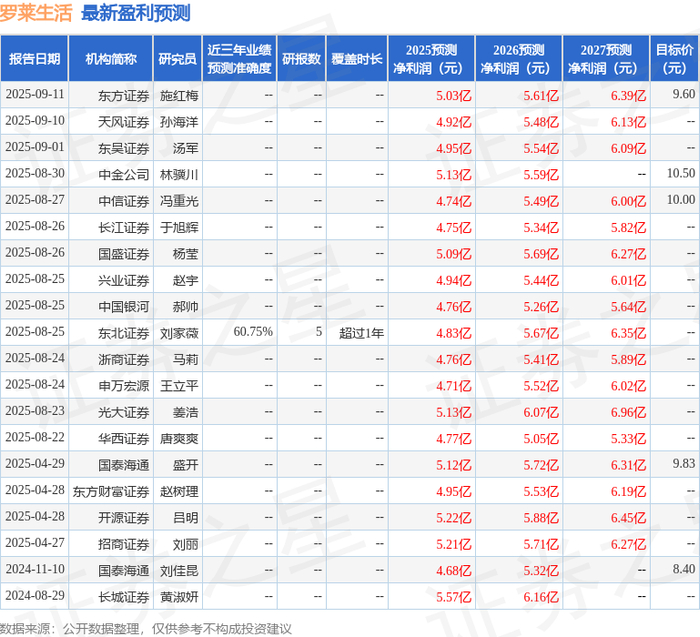
Task: Select institution 中信证券
Action: (124, 201)
